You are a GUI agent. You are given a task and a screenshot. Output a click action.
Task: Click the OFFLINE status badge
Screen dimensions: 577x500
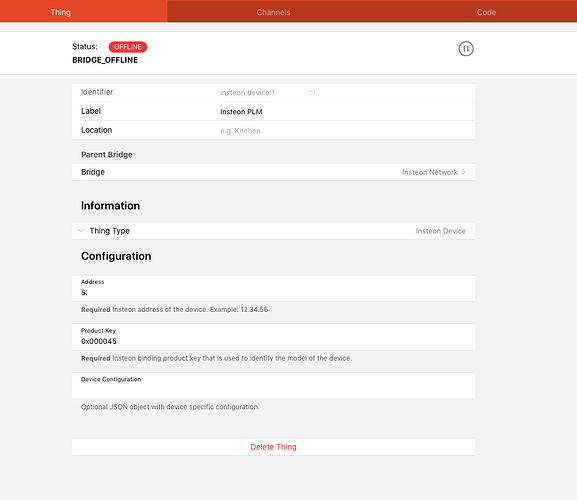(128, 47)
